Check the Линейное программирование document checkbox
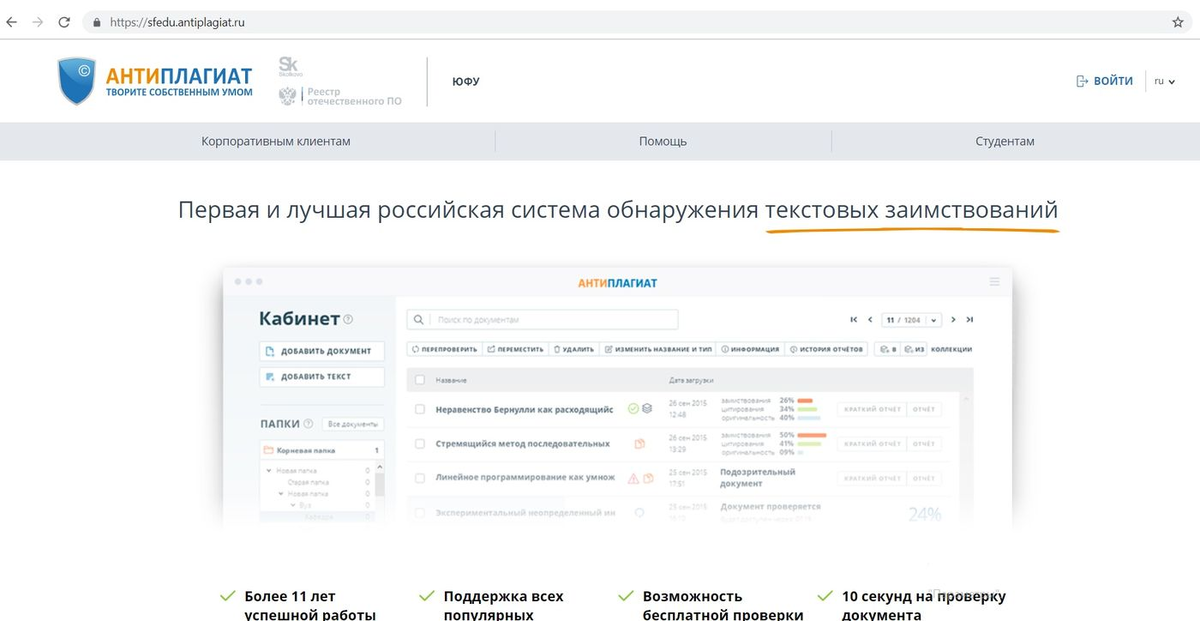The height and width of the screenshot is (621, 1200). (x=420, y=478)
